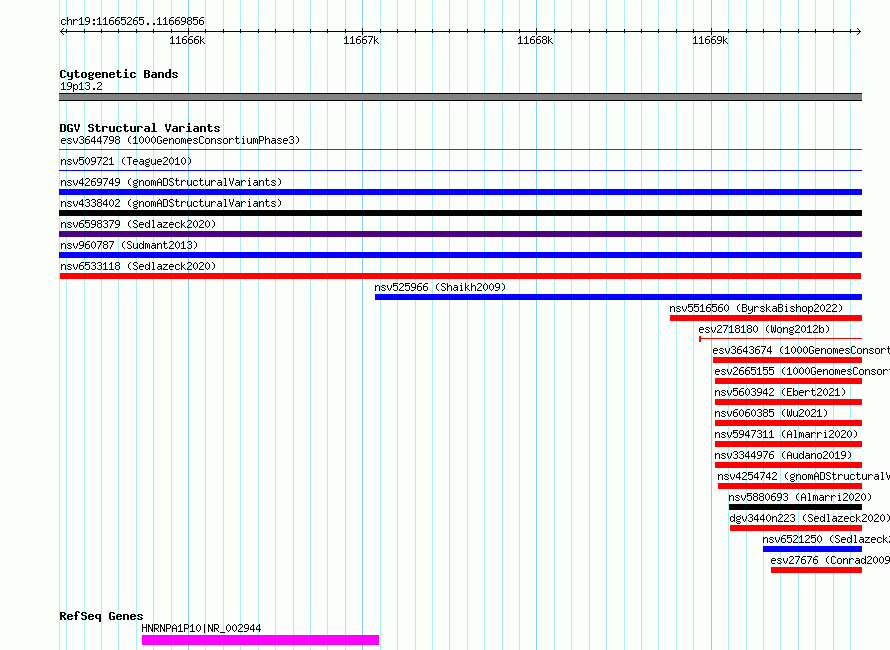The image size is (890, 650).
Task: Open the esv2665155 variant red bar
Action: [x=788, y=381]
